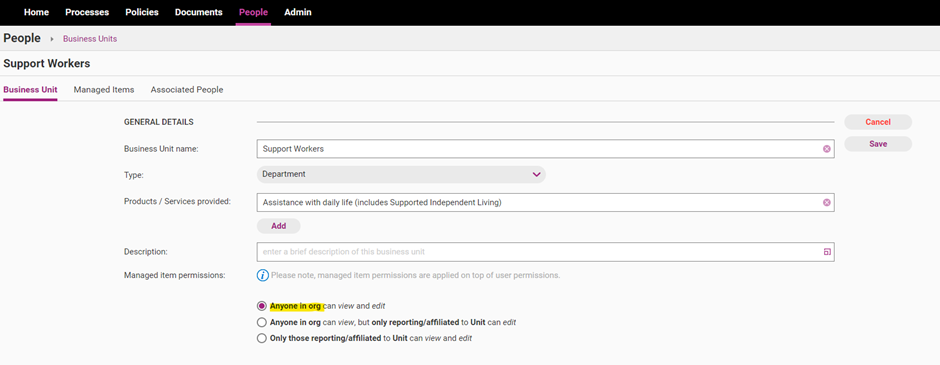Select 'only reporting/affiliated to Unit can edit' option

(261, 322)
